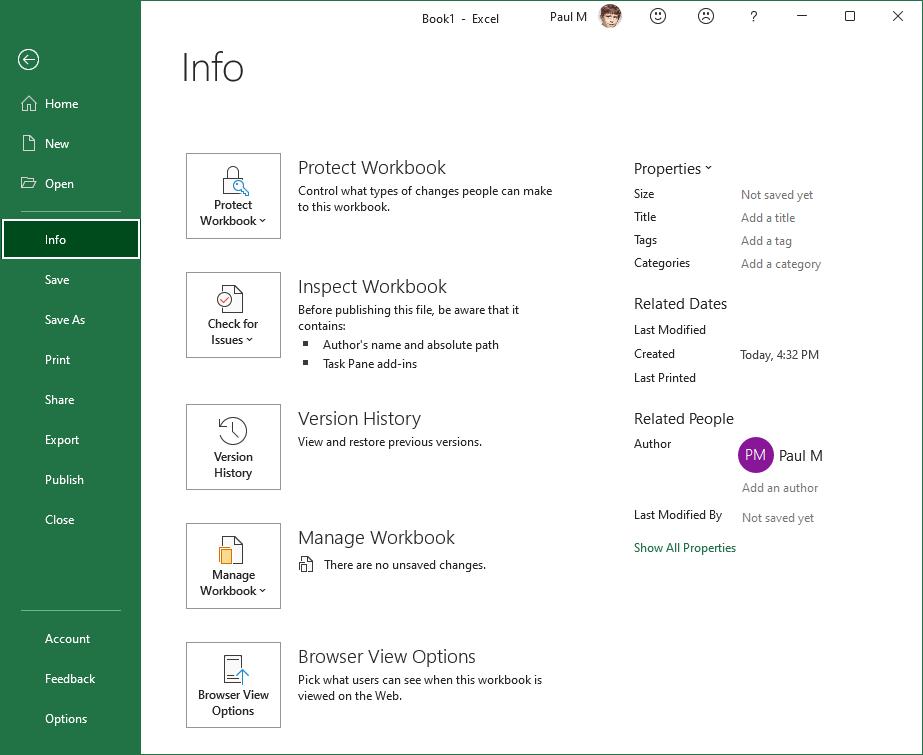Image resolution: width=923 pixels, height=755 pixels.
Task: Click 'Author's name and absolute path' bullet
Action: (x=410, y=345)
